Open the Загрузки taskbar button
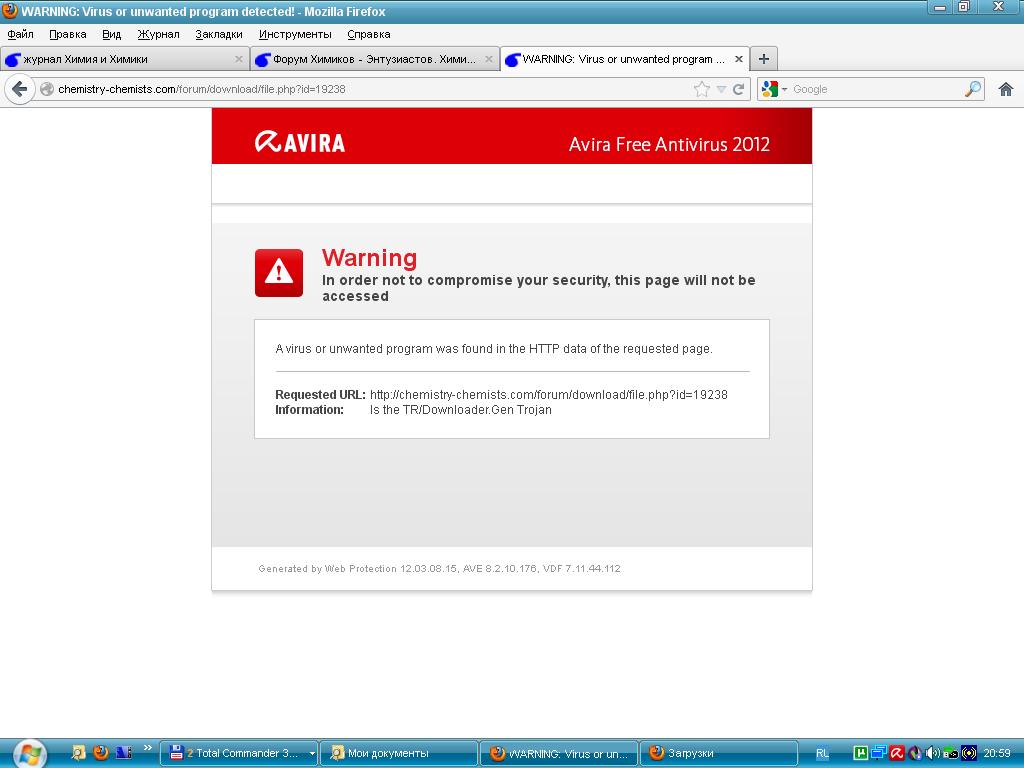This screenshot has width=1024, height=768. (x=718, y=754)
